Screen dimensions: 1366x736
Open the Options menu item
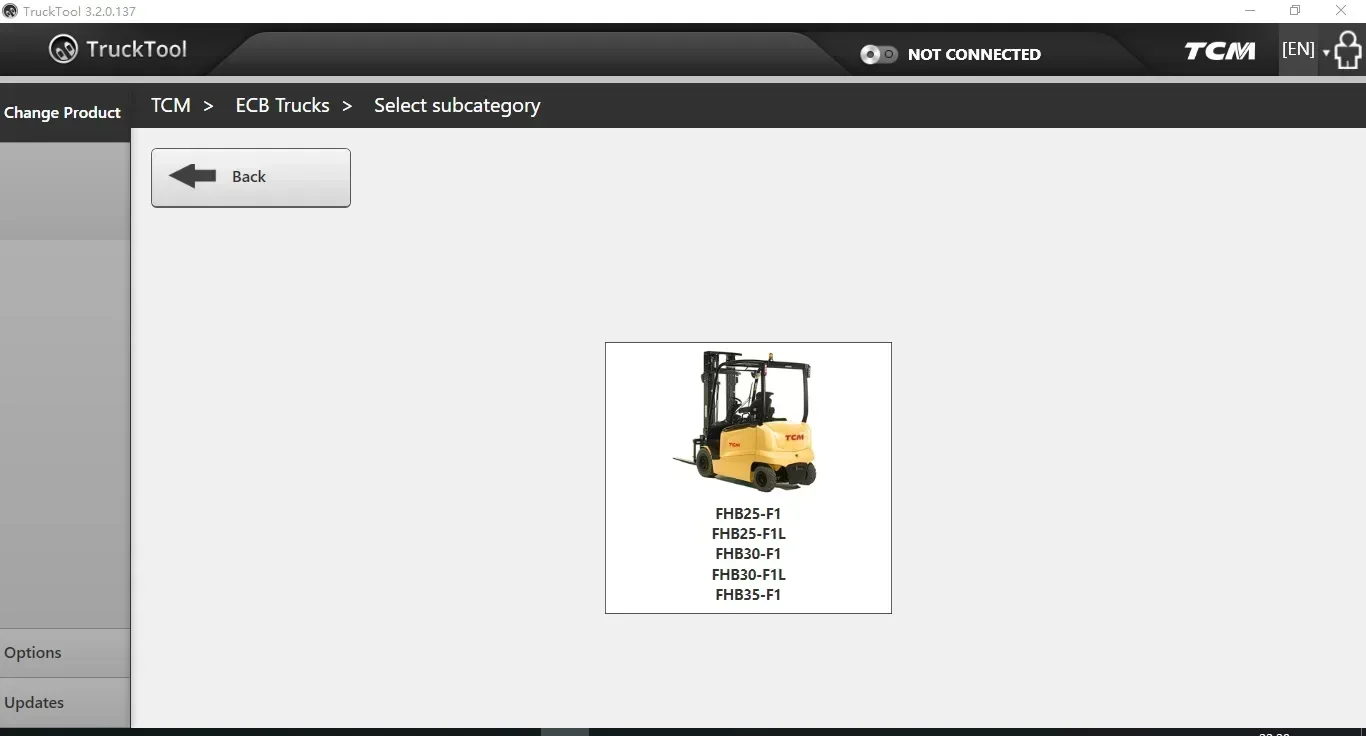[65, 653]
